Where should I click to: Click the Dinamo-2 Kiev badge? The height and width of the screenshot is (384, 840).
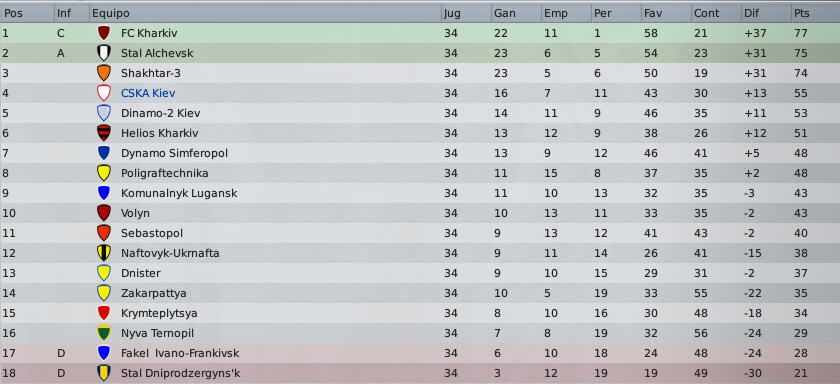coord(103,113)
